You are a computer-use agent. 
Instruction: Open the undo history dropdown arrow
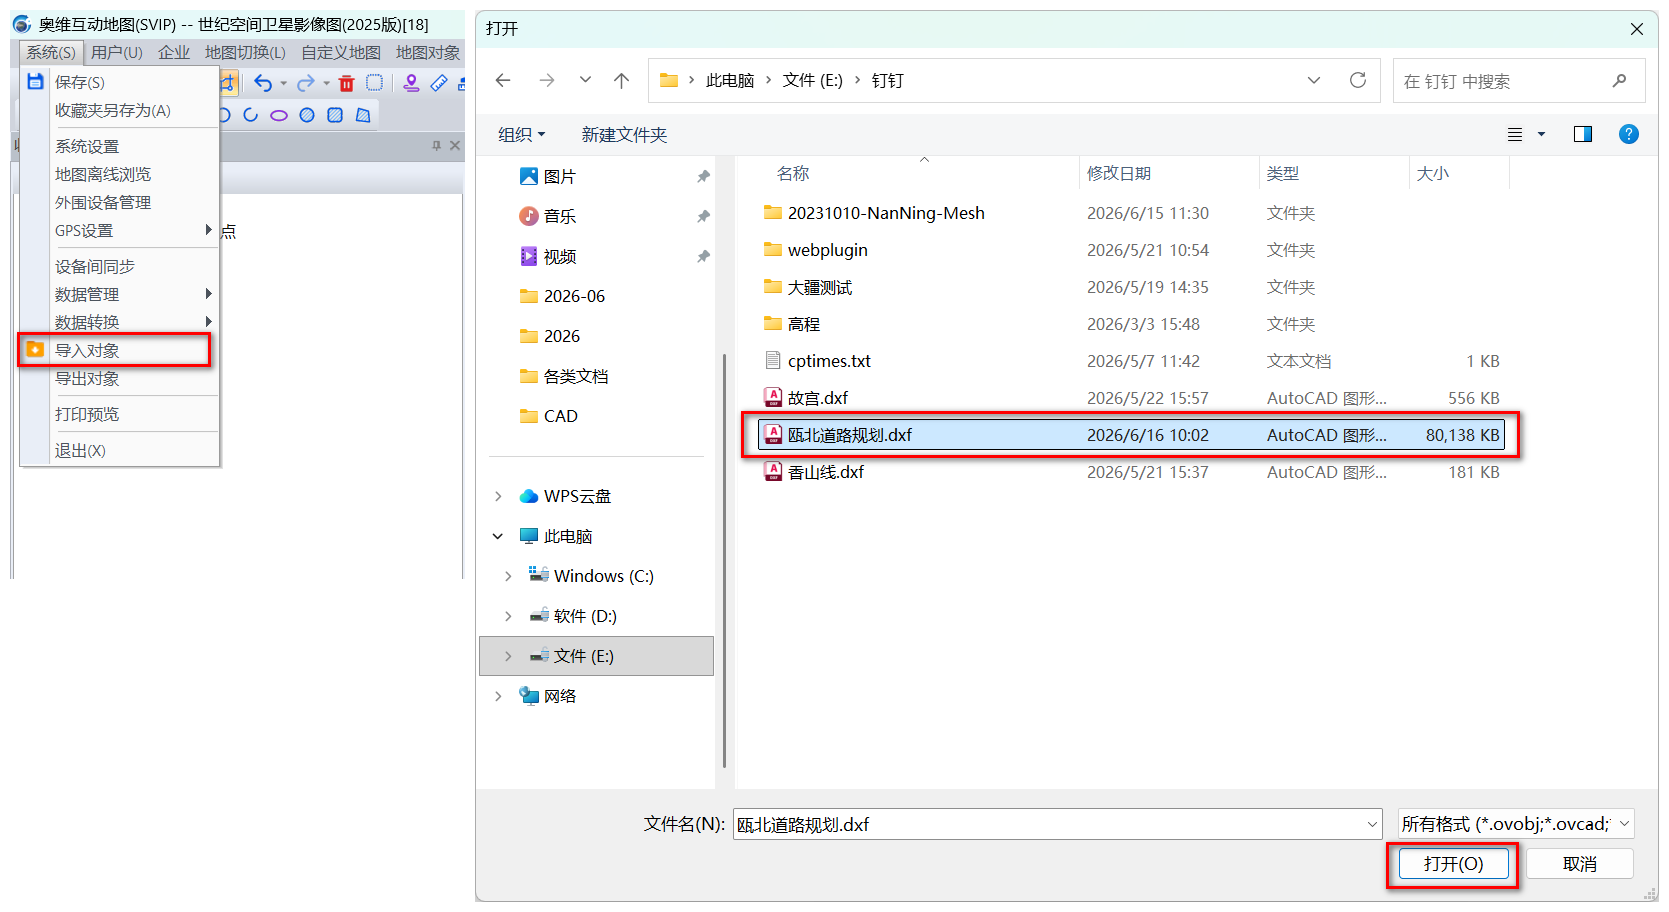pos(283,84)
